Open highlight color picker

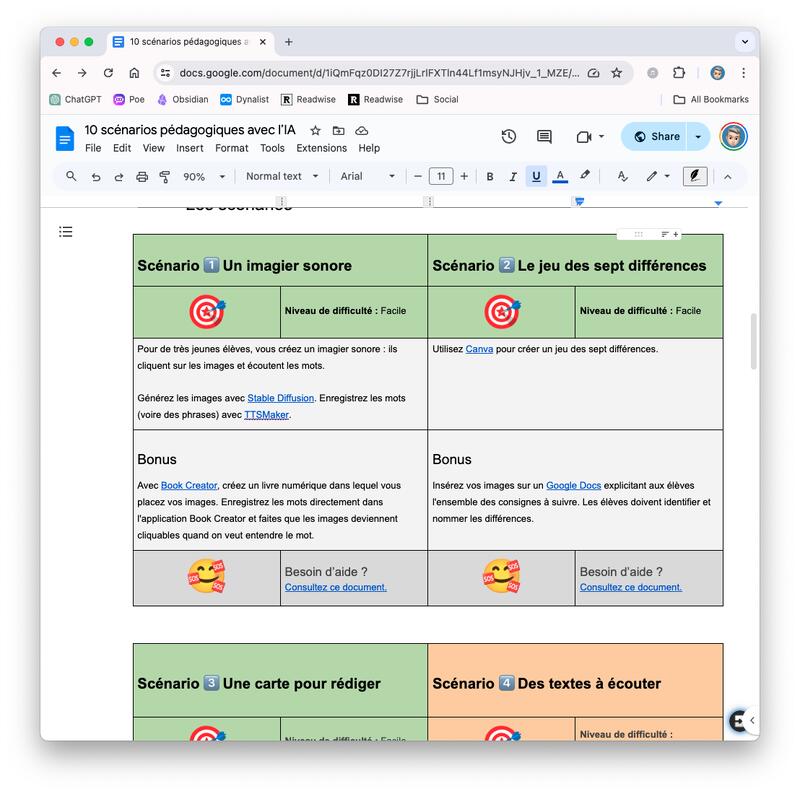click(x=585, y=176)
